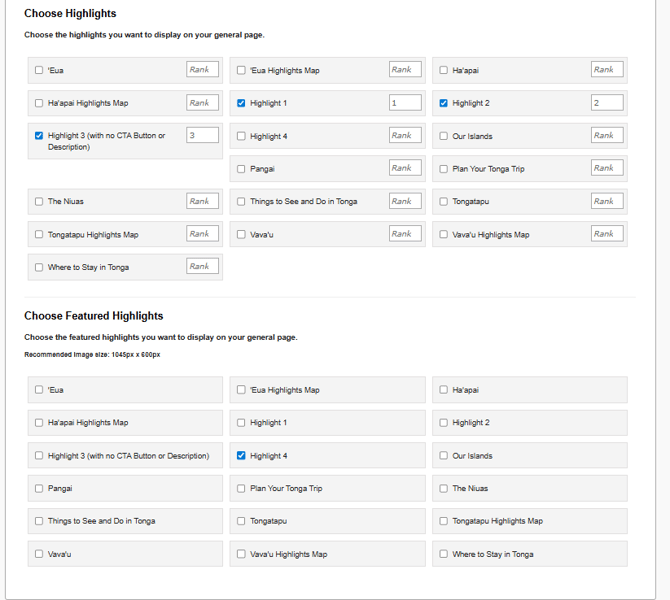Tick Vava'u Highlights Map in Featured Highlights
This screenshot has height=600, width=670.
click(x=241, y=554)
